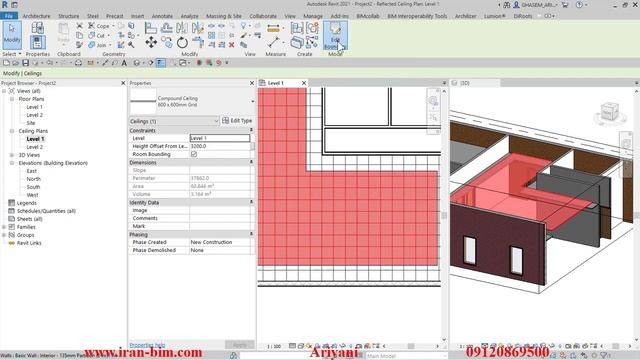
Task: Click the Type Properties ribbon icon
Action: (38, 28)
